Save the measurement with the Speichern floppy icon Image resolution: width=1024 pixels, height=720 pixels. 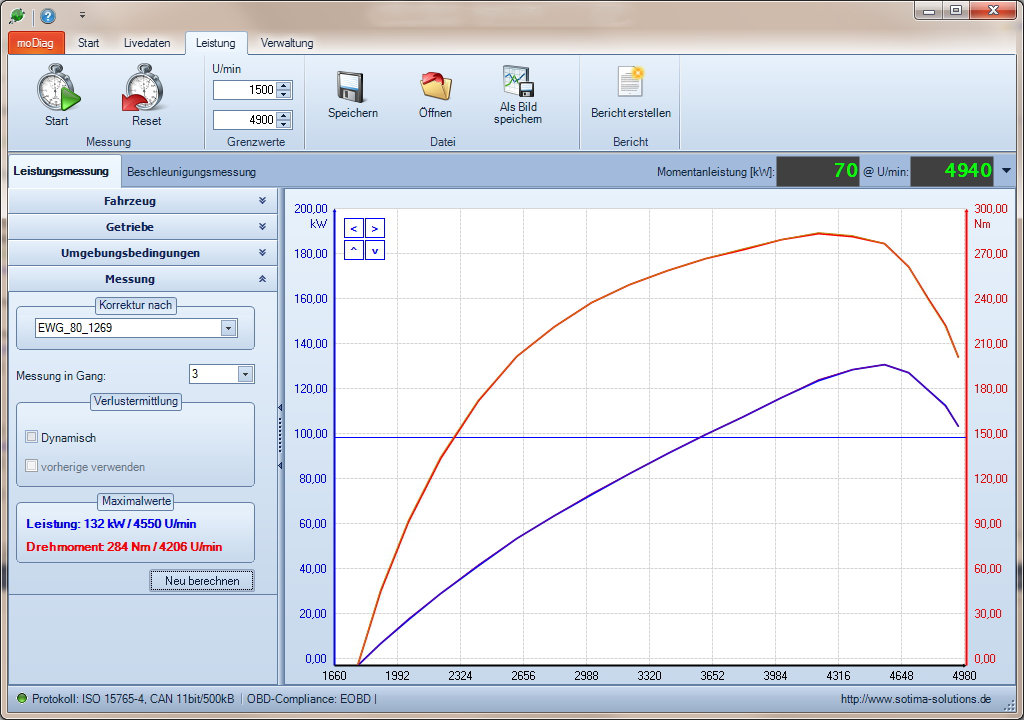tap(351, 86)
